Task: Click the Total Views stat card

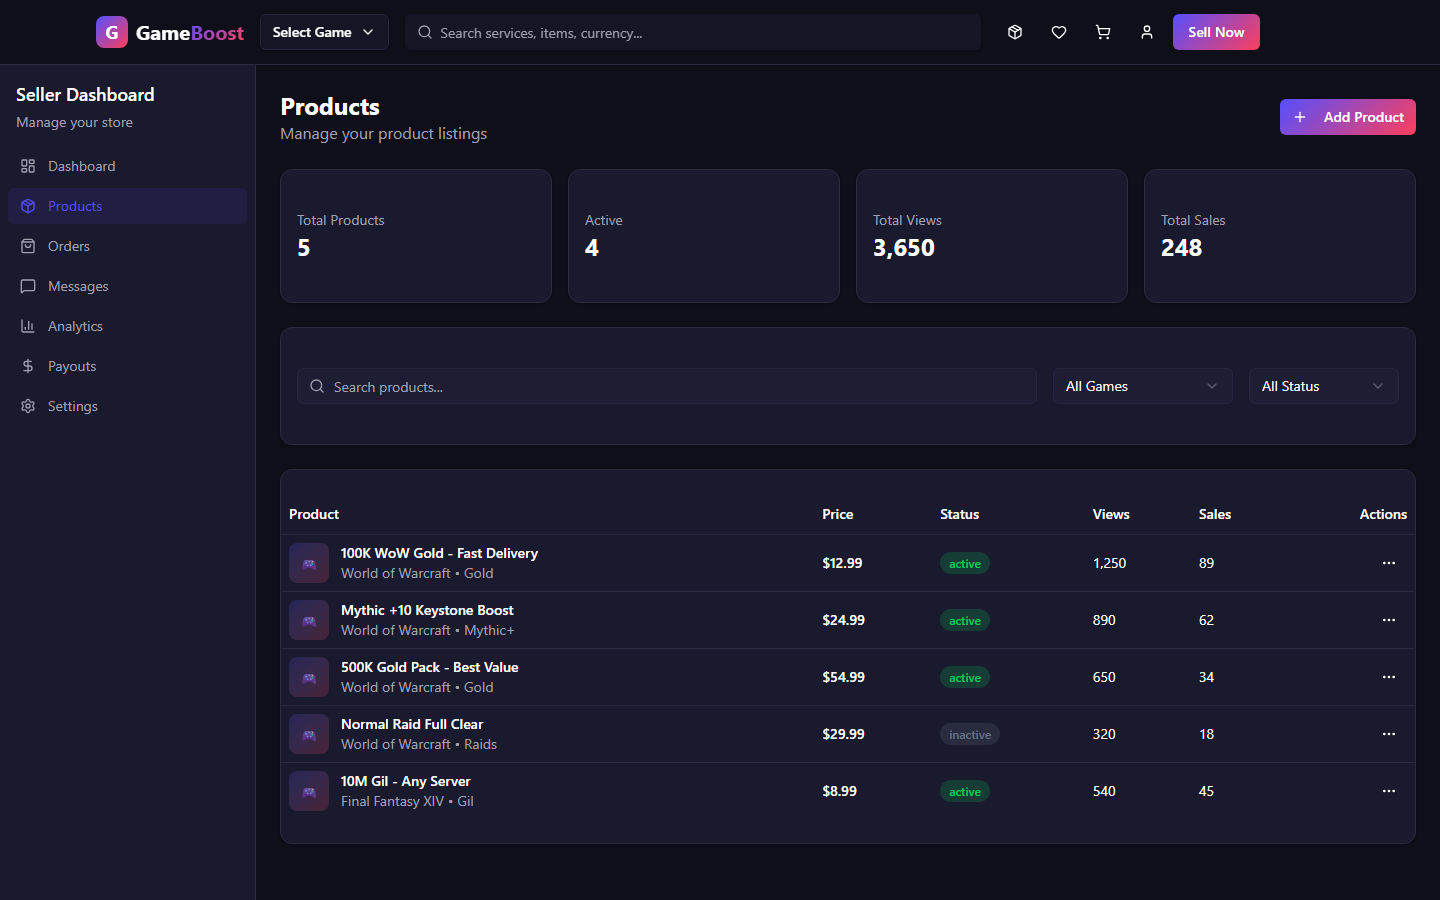Action: pos(992,236)
